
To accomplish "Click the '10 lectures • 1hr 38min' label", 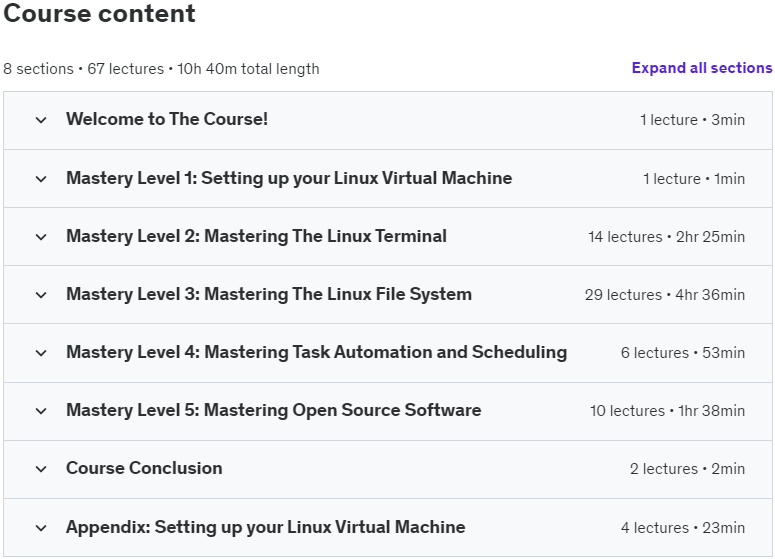I will [667, 411].
